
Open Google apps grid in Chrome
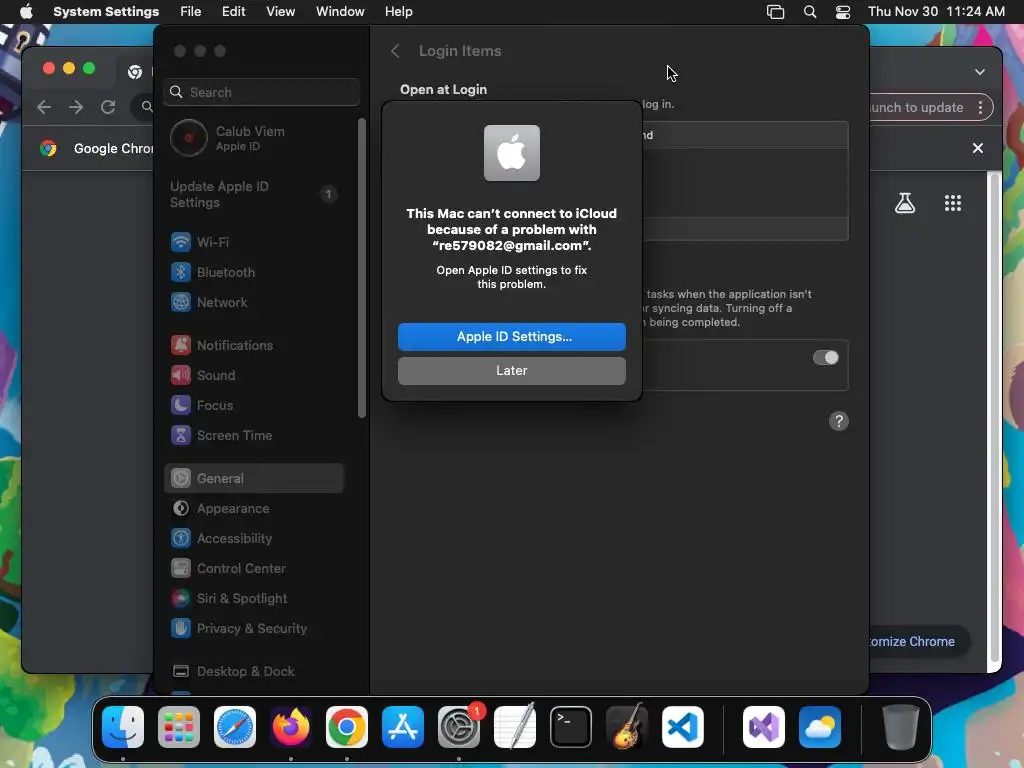(953, 203)
